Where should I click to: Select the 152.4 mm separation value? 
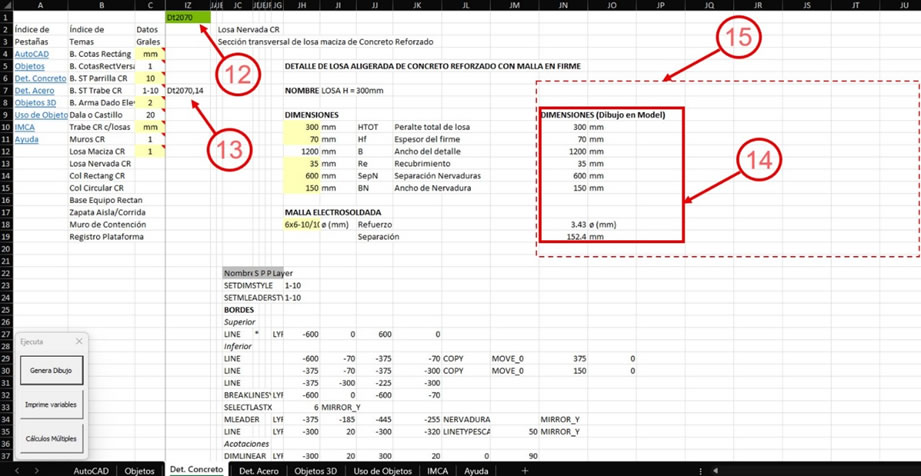tap(563, 237)
